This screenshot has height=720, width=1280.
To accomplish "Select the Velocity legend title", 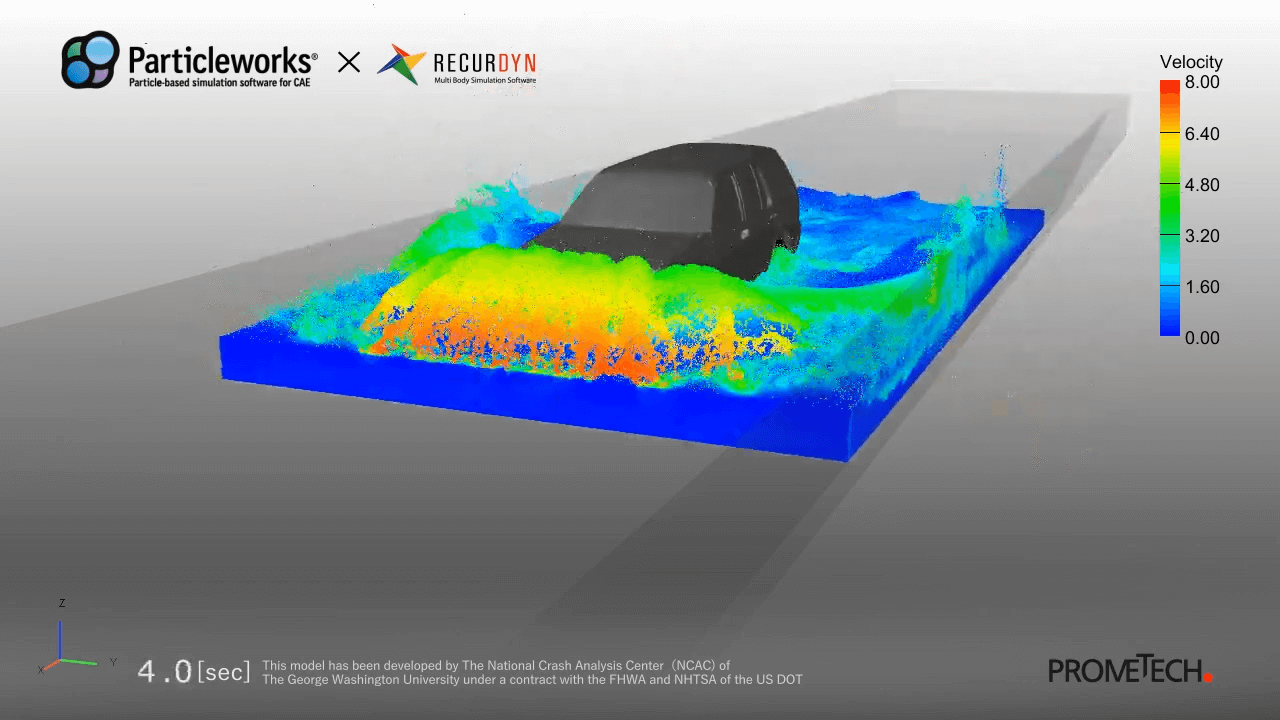I will tap(1190, 62).
